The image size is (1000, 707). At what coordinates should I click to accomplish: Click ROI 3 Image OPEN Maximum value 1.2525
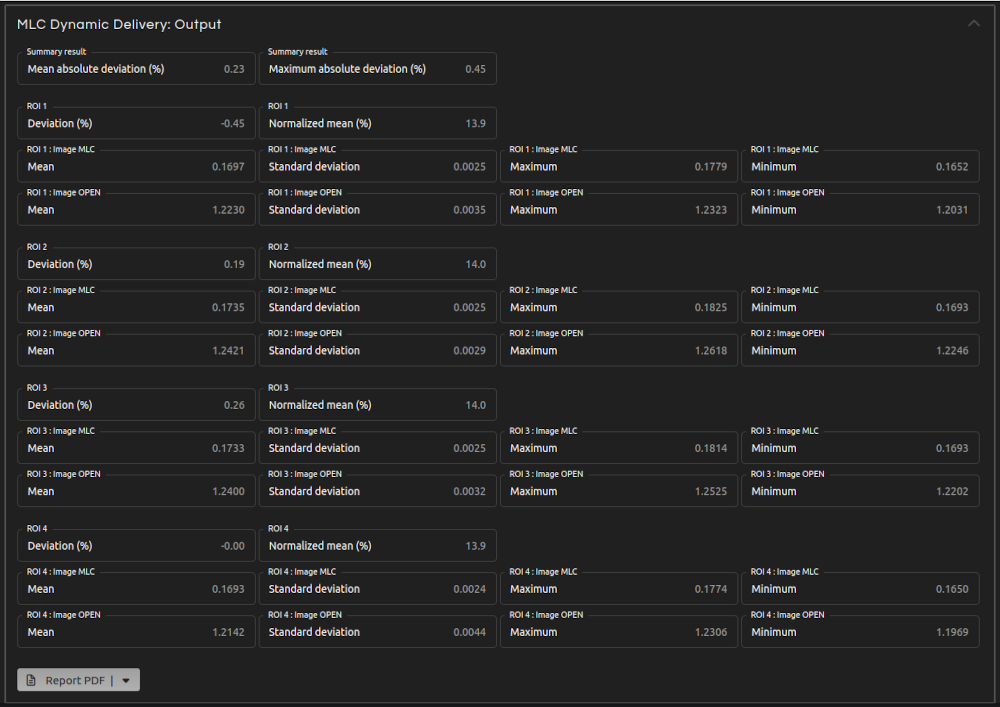pos(710,492)
